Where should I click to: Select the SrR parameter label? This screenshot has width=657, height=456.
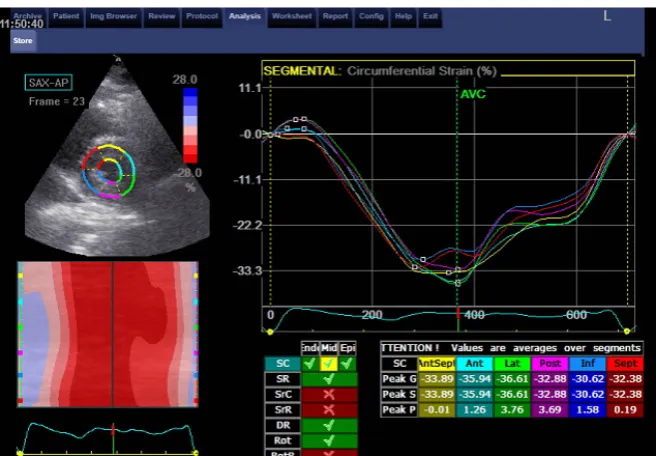tap(283, 410)
